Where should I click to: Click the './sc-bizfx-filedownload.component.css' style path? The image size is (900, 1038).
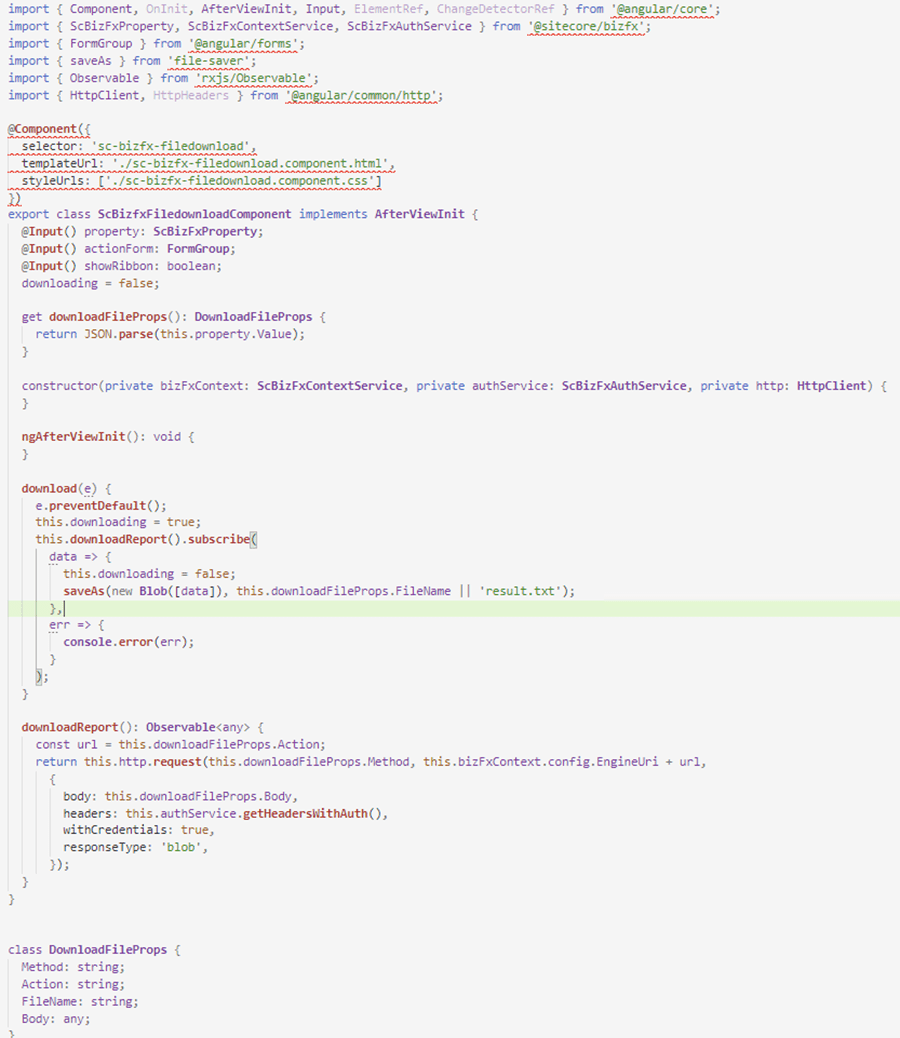pos(240,180)
